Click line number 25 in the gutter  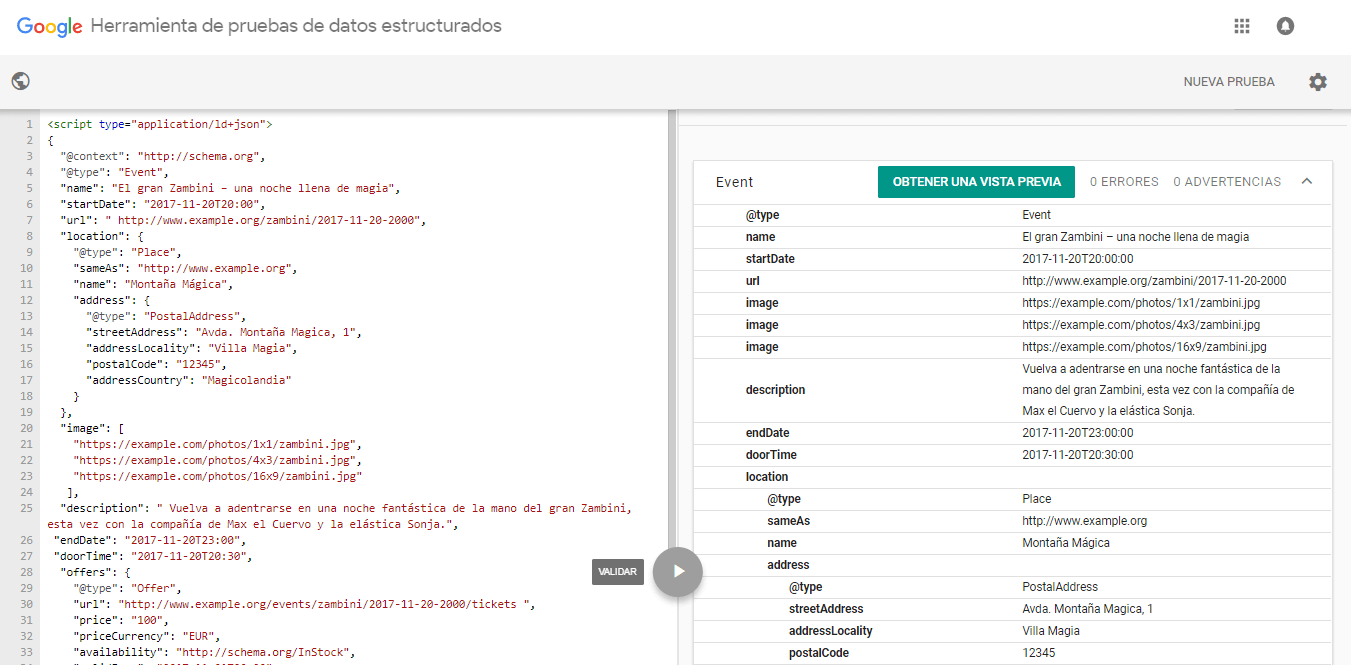[27, 508]
